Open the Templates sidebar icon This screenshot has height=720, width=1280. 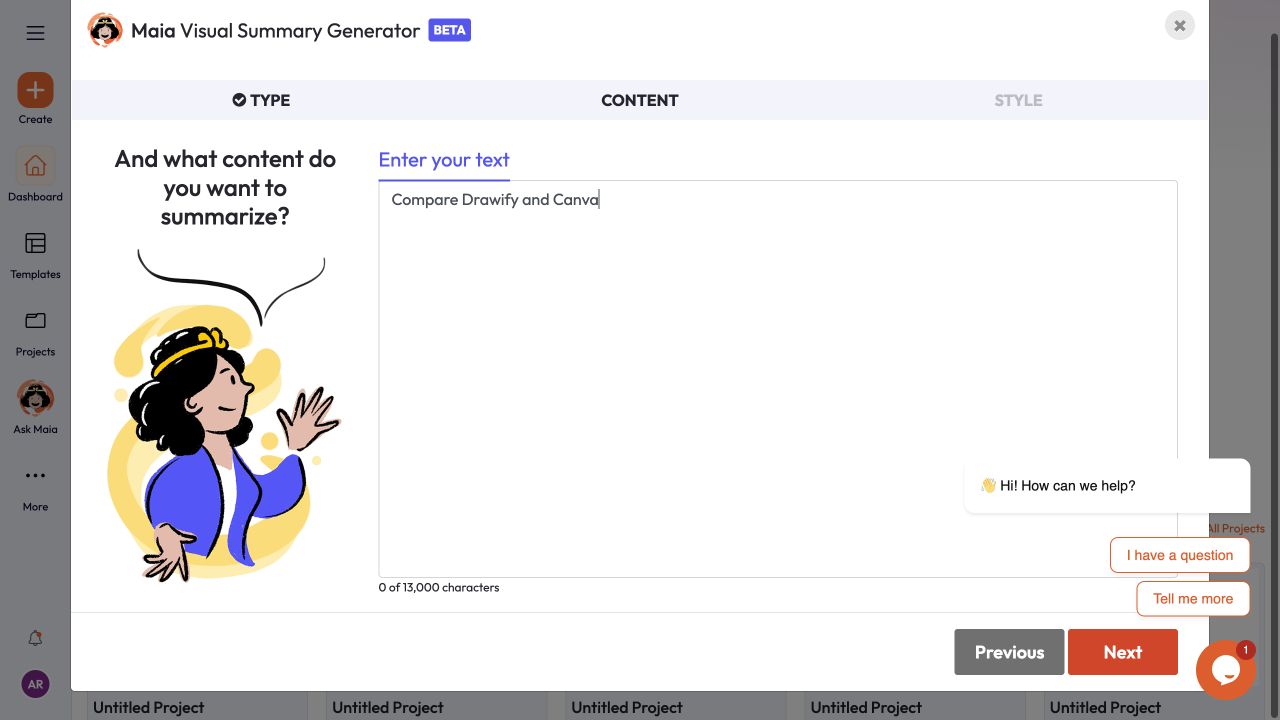point(35,243)
